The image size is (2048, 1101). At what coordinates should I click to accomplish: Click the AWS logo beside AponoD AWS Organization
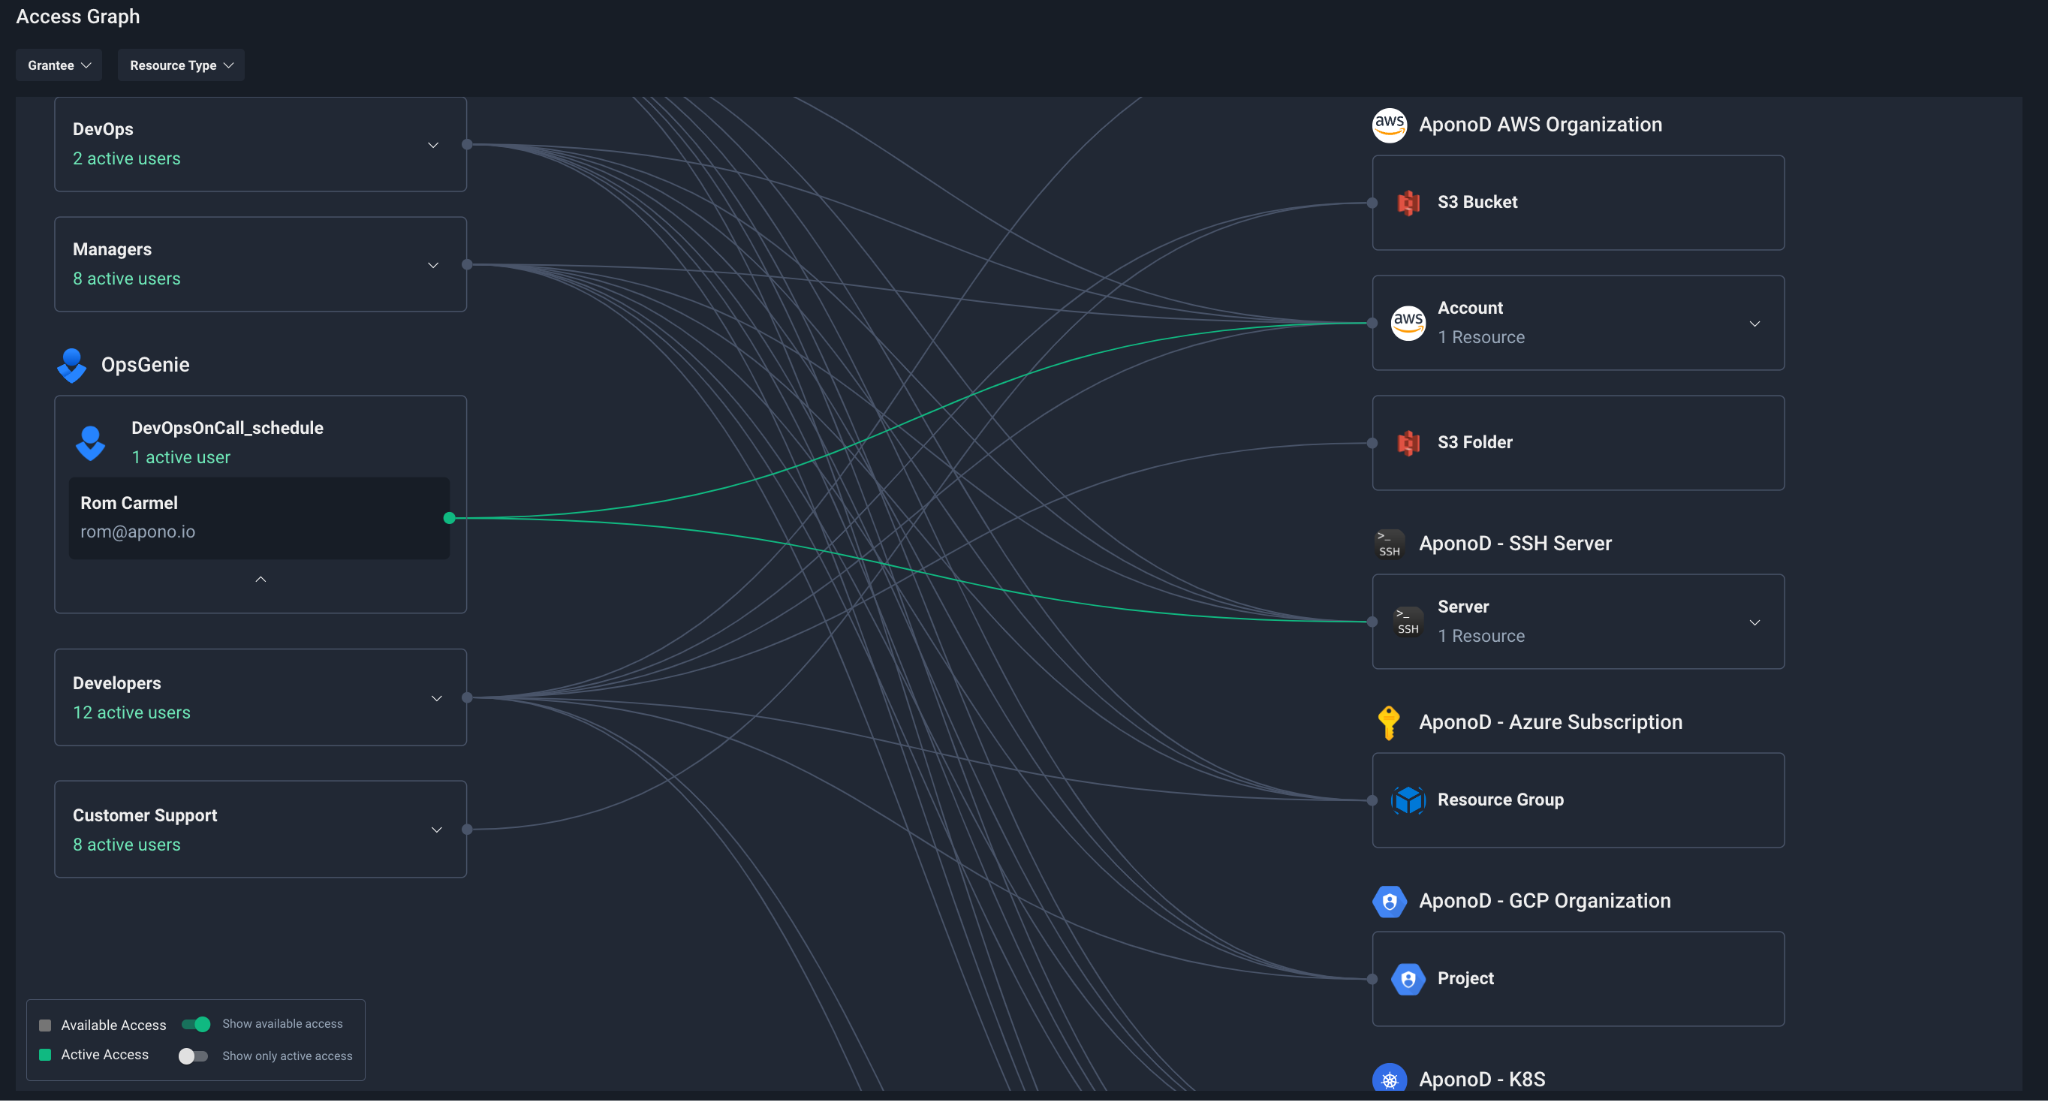[1389, 125]
